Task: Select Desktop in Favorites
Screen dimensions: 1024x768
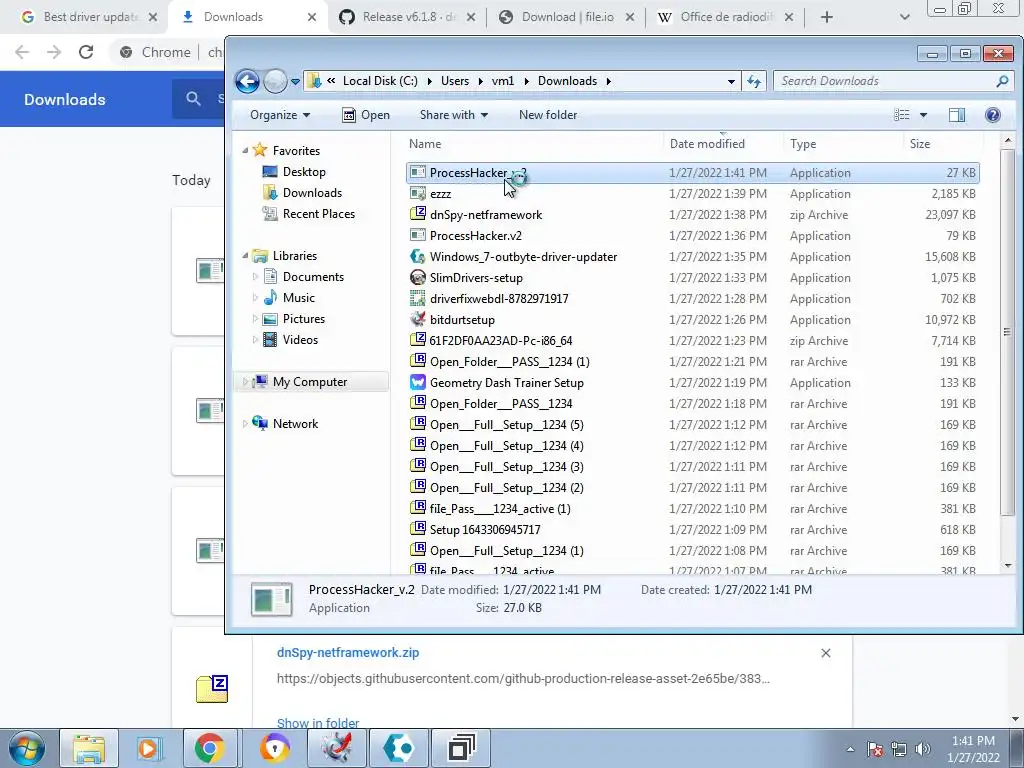Action: pyautogui.click(x=304, y=172)
